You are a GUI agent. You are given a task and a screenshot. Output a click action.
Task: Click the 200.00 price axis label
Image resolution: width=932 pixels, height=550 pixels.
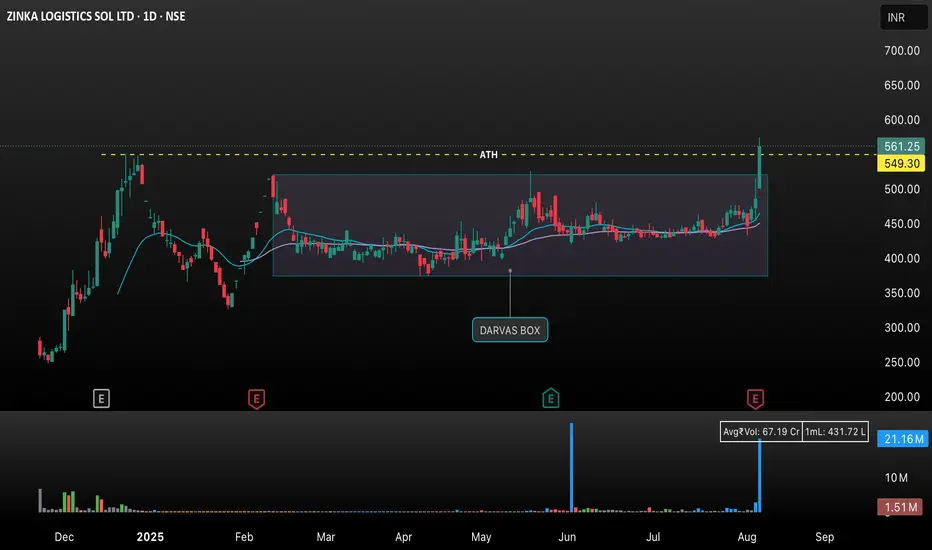click(x=902, y=397)
